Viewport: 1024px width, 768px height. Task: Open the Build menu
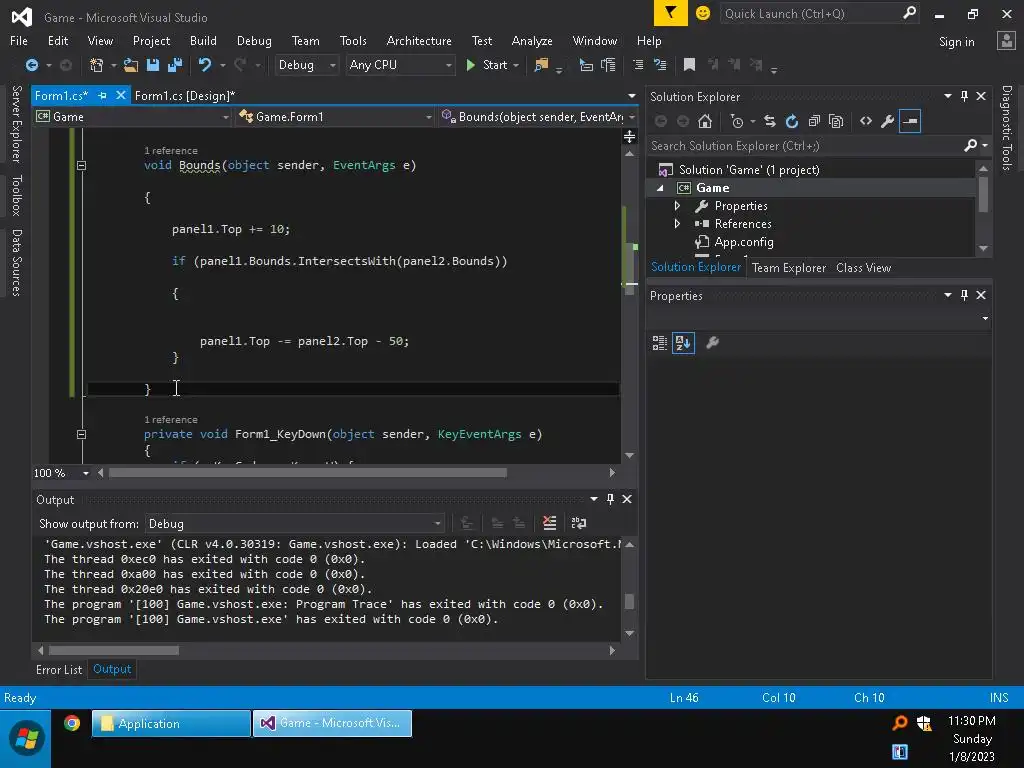click(203, 40)
